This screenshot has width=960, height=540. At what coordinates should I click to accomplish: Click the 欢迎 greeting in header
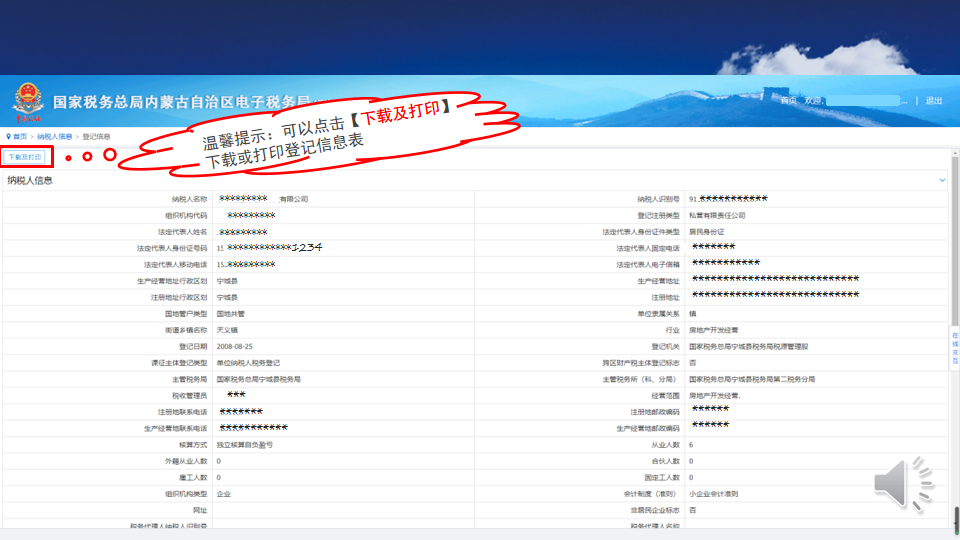(813, 100)
